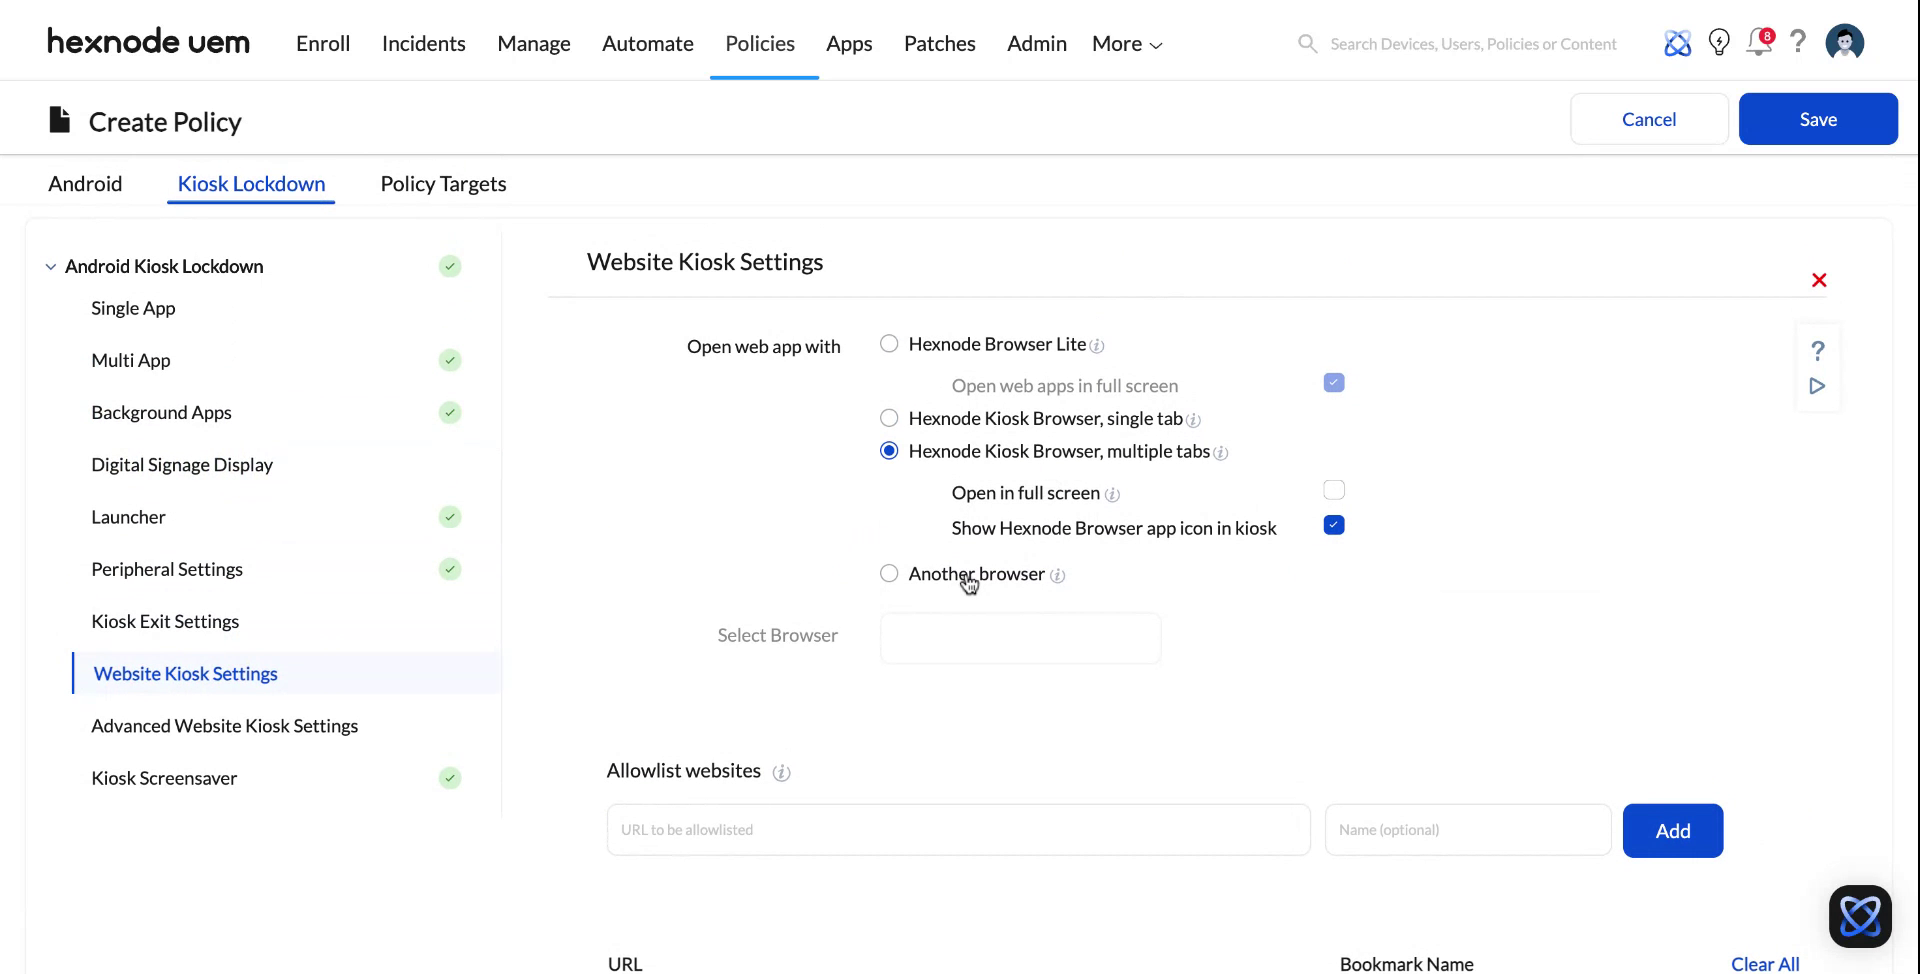Open notifications via the bell icon
Viewport: 1920px width, 974px height.
(1759, 43)
